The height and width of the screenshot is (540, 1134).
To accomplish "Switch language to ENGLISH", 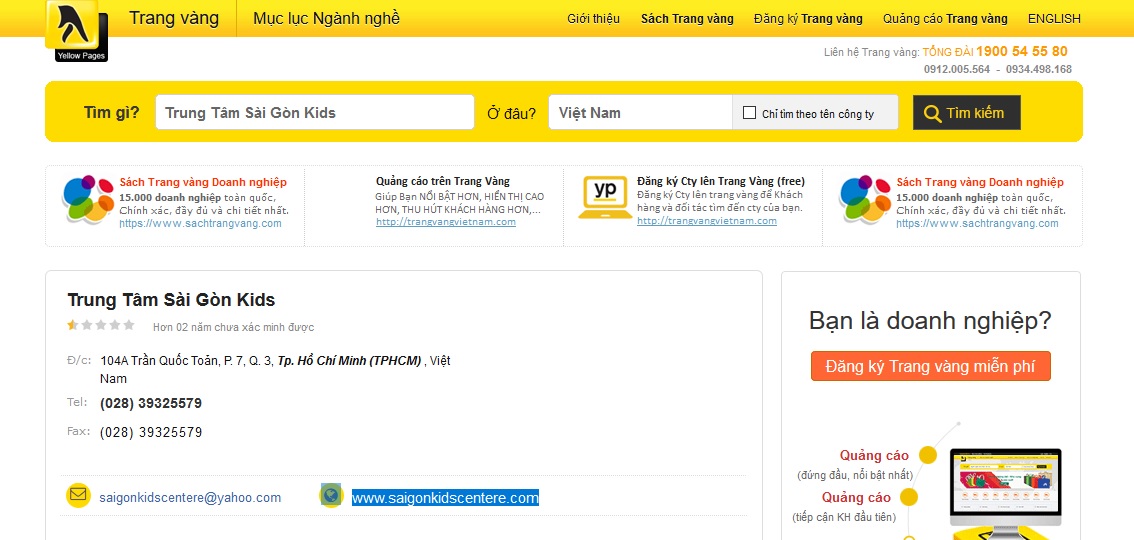I will point(1054,19).
